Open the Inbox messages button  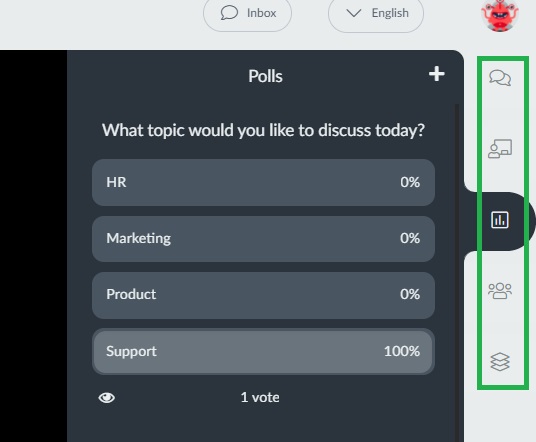247,14
